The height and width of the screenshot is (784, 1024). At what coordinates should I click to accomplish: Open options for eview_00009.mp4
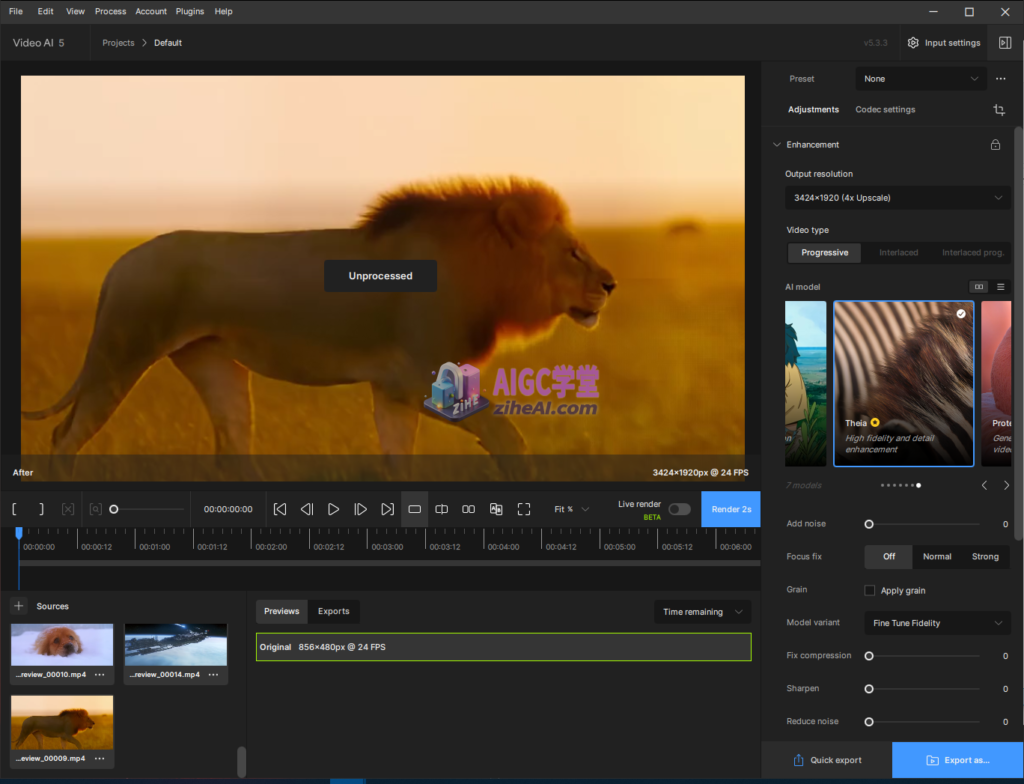click(99, 759)
